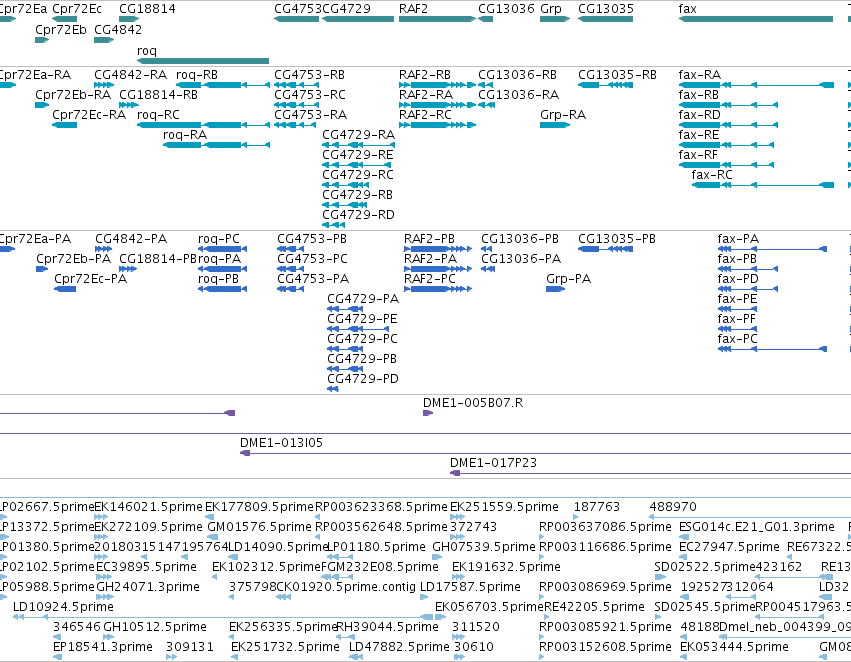Select protein RAF2-PB

(429, 239)
